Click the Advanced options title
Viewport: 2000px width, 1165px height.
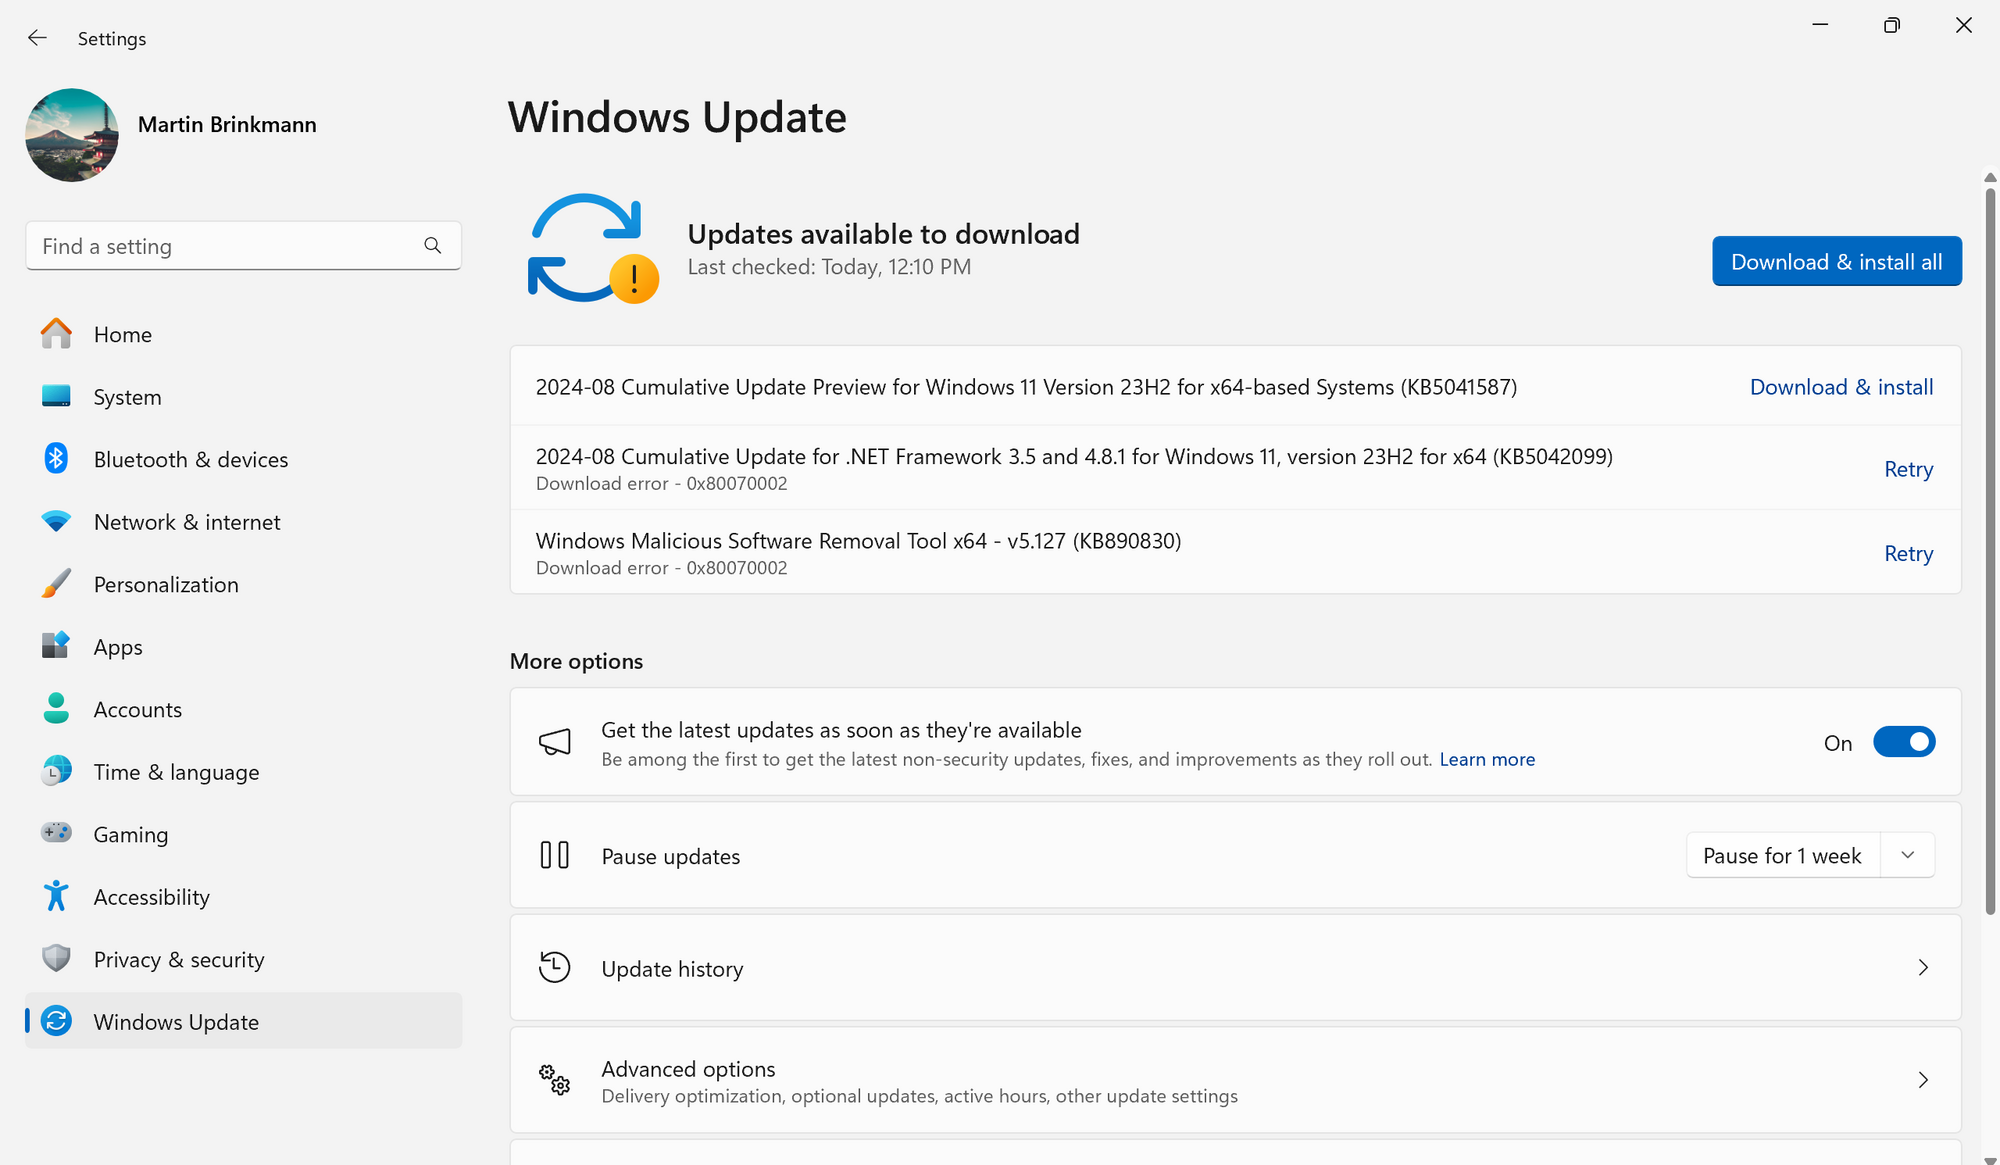pyautogui.click(x=688, y=1069)
